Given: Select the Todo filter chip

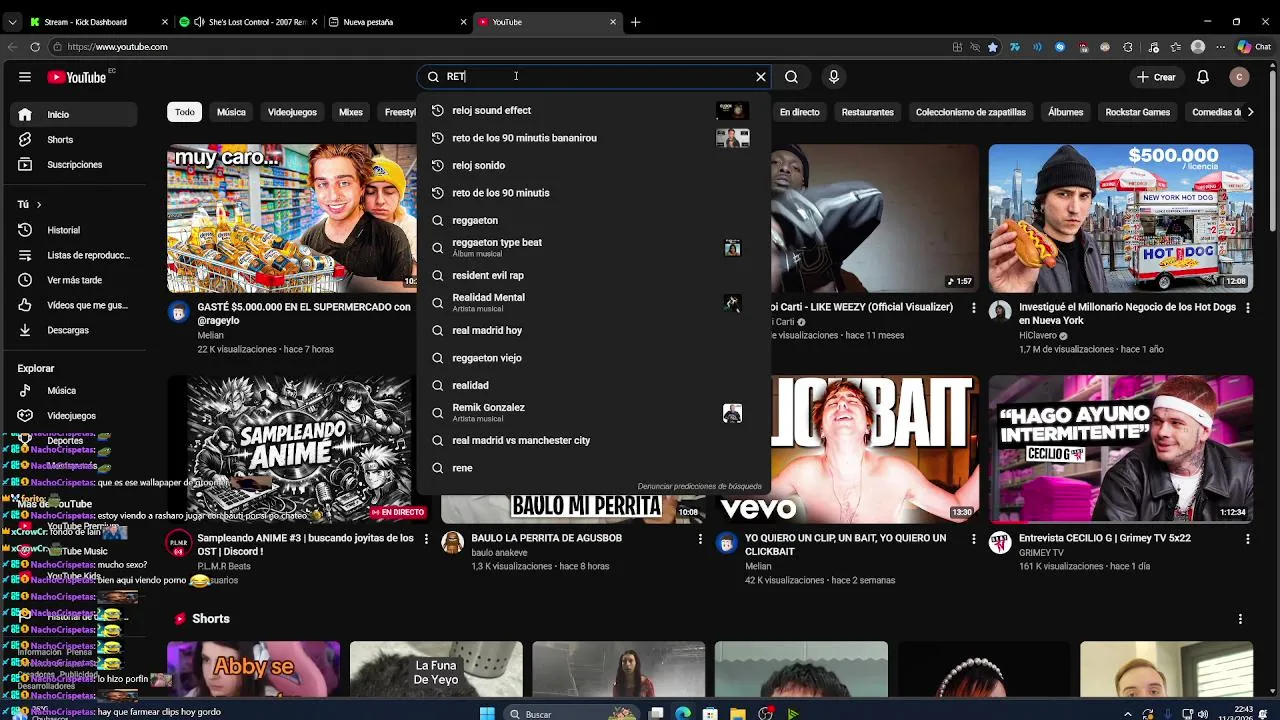Looking at the screenshot, I should (185, 112).
